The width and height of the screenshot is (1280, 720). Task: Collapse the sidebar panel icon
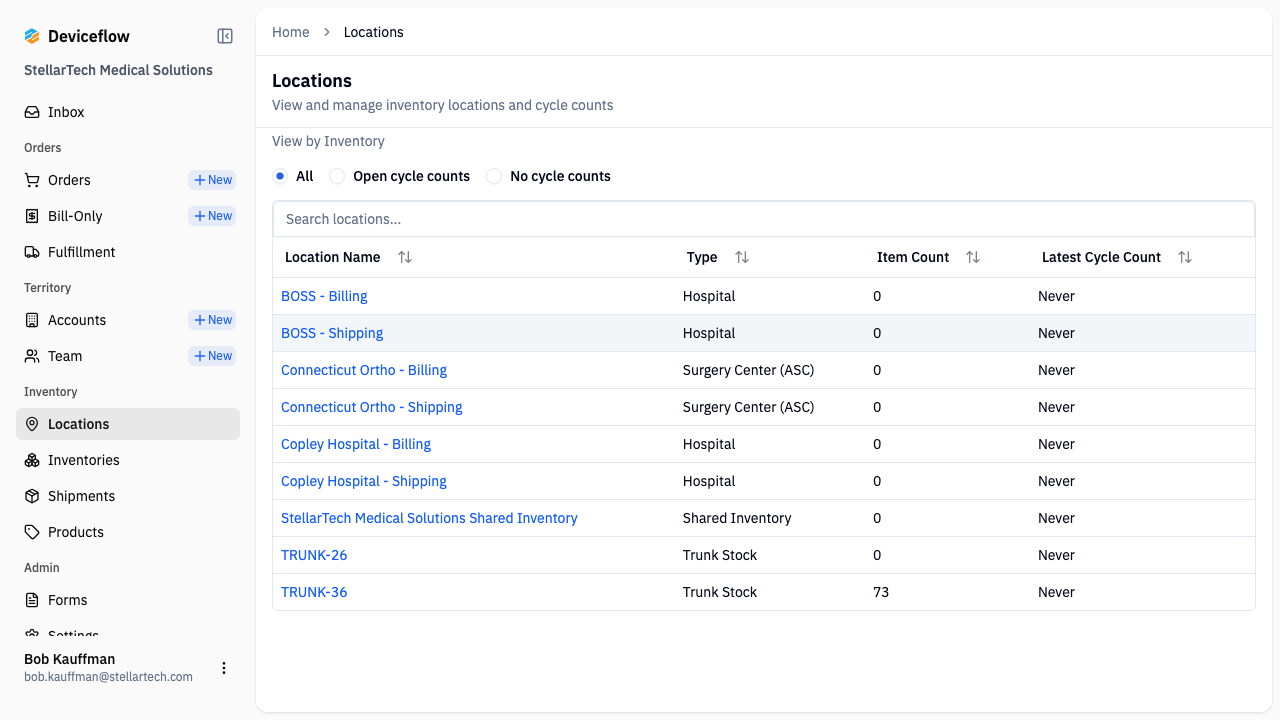point(225,36)
